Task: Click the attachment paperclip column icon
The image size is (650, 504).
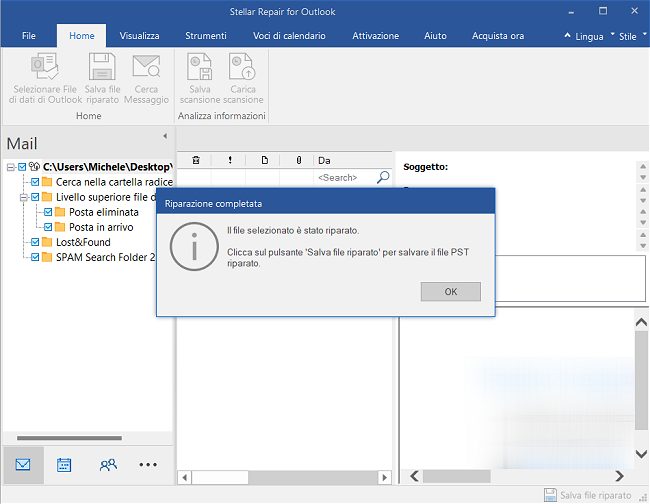Action: (x=298, y=160)
